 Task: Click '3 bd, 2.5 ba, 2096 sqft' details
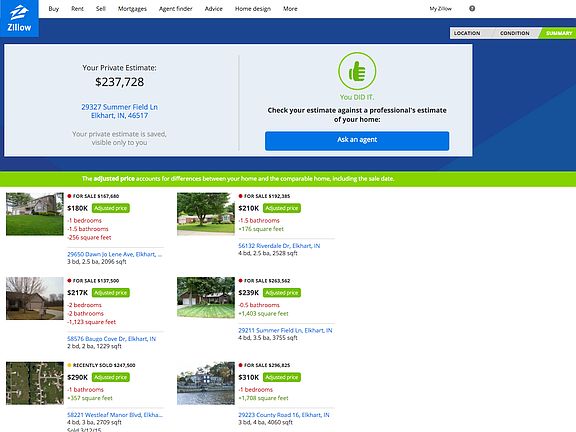point(97,262)
